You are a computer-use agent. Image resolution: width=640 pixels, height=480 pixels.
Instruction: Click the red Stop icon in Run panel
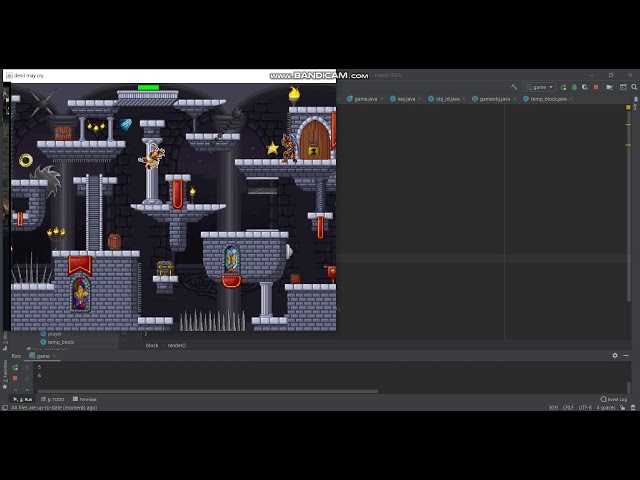15,378
